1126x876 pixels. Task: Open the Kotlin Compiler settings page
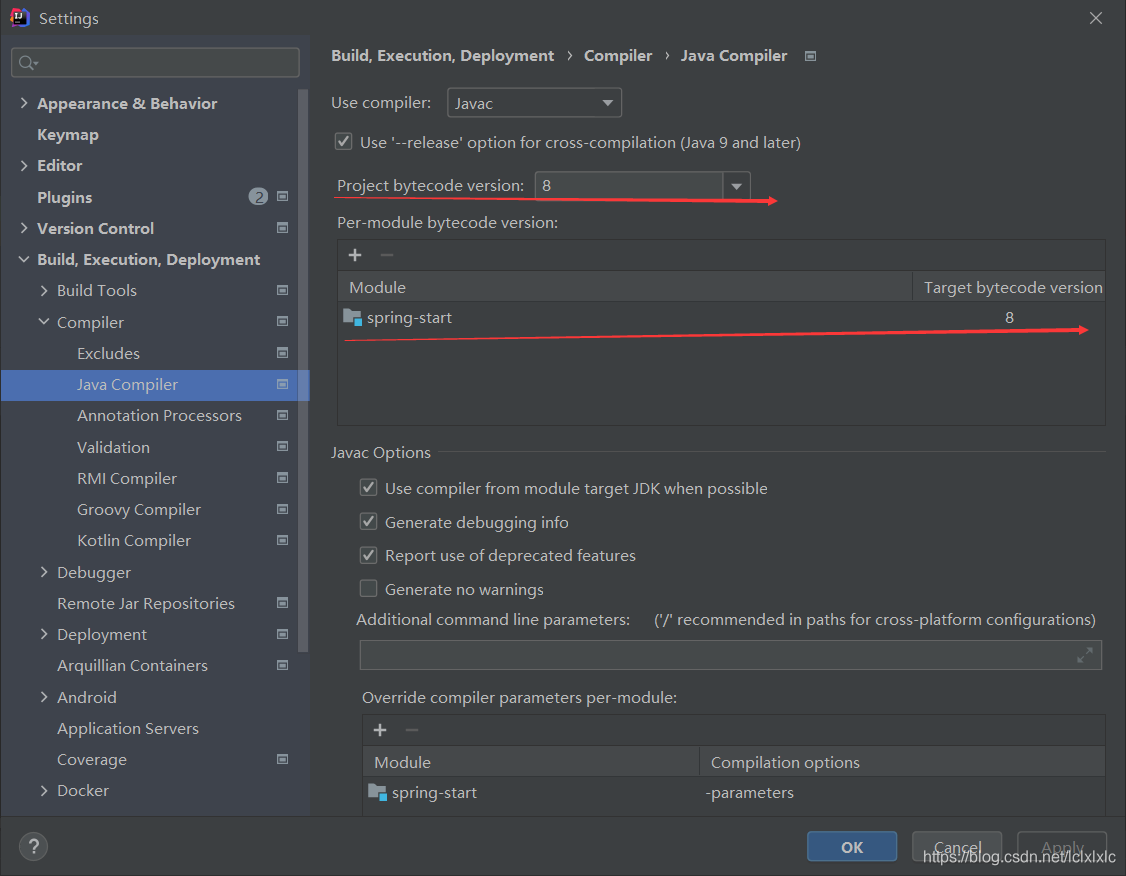134,540
